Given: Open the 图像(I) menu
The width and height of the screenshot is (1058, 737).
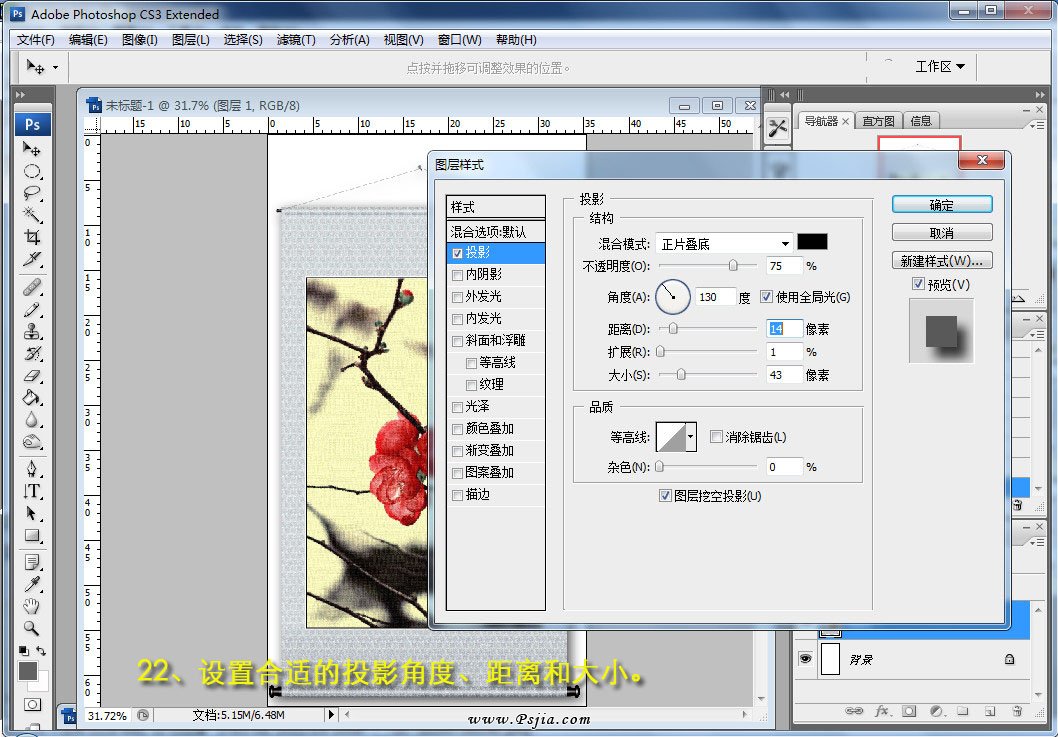Looking at the screenshot, I should click(x=140, y=40).
